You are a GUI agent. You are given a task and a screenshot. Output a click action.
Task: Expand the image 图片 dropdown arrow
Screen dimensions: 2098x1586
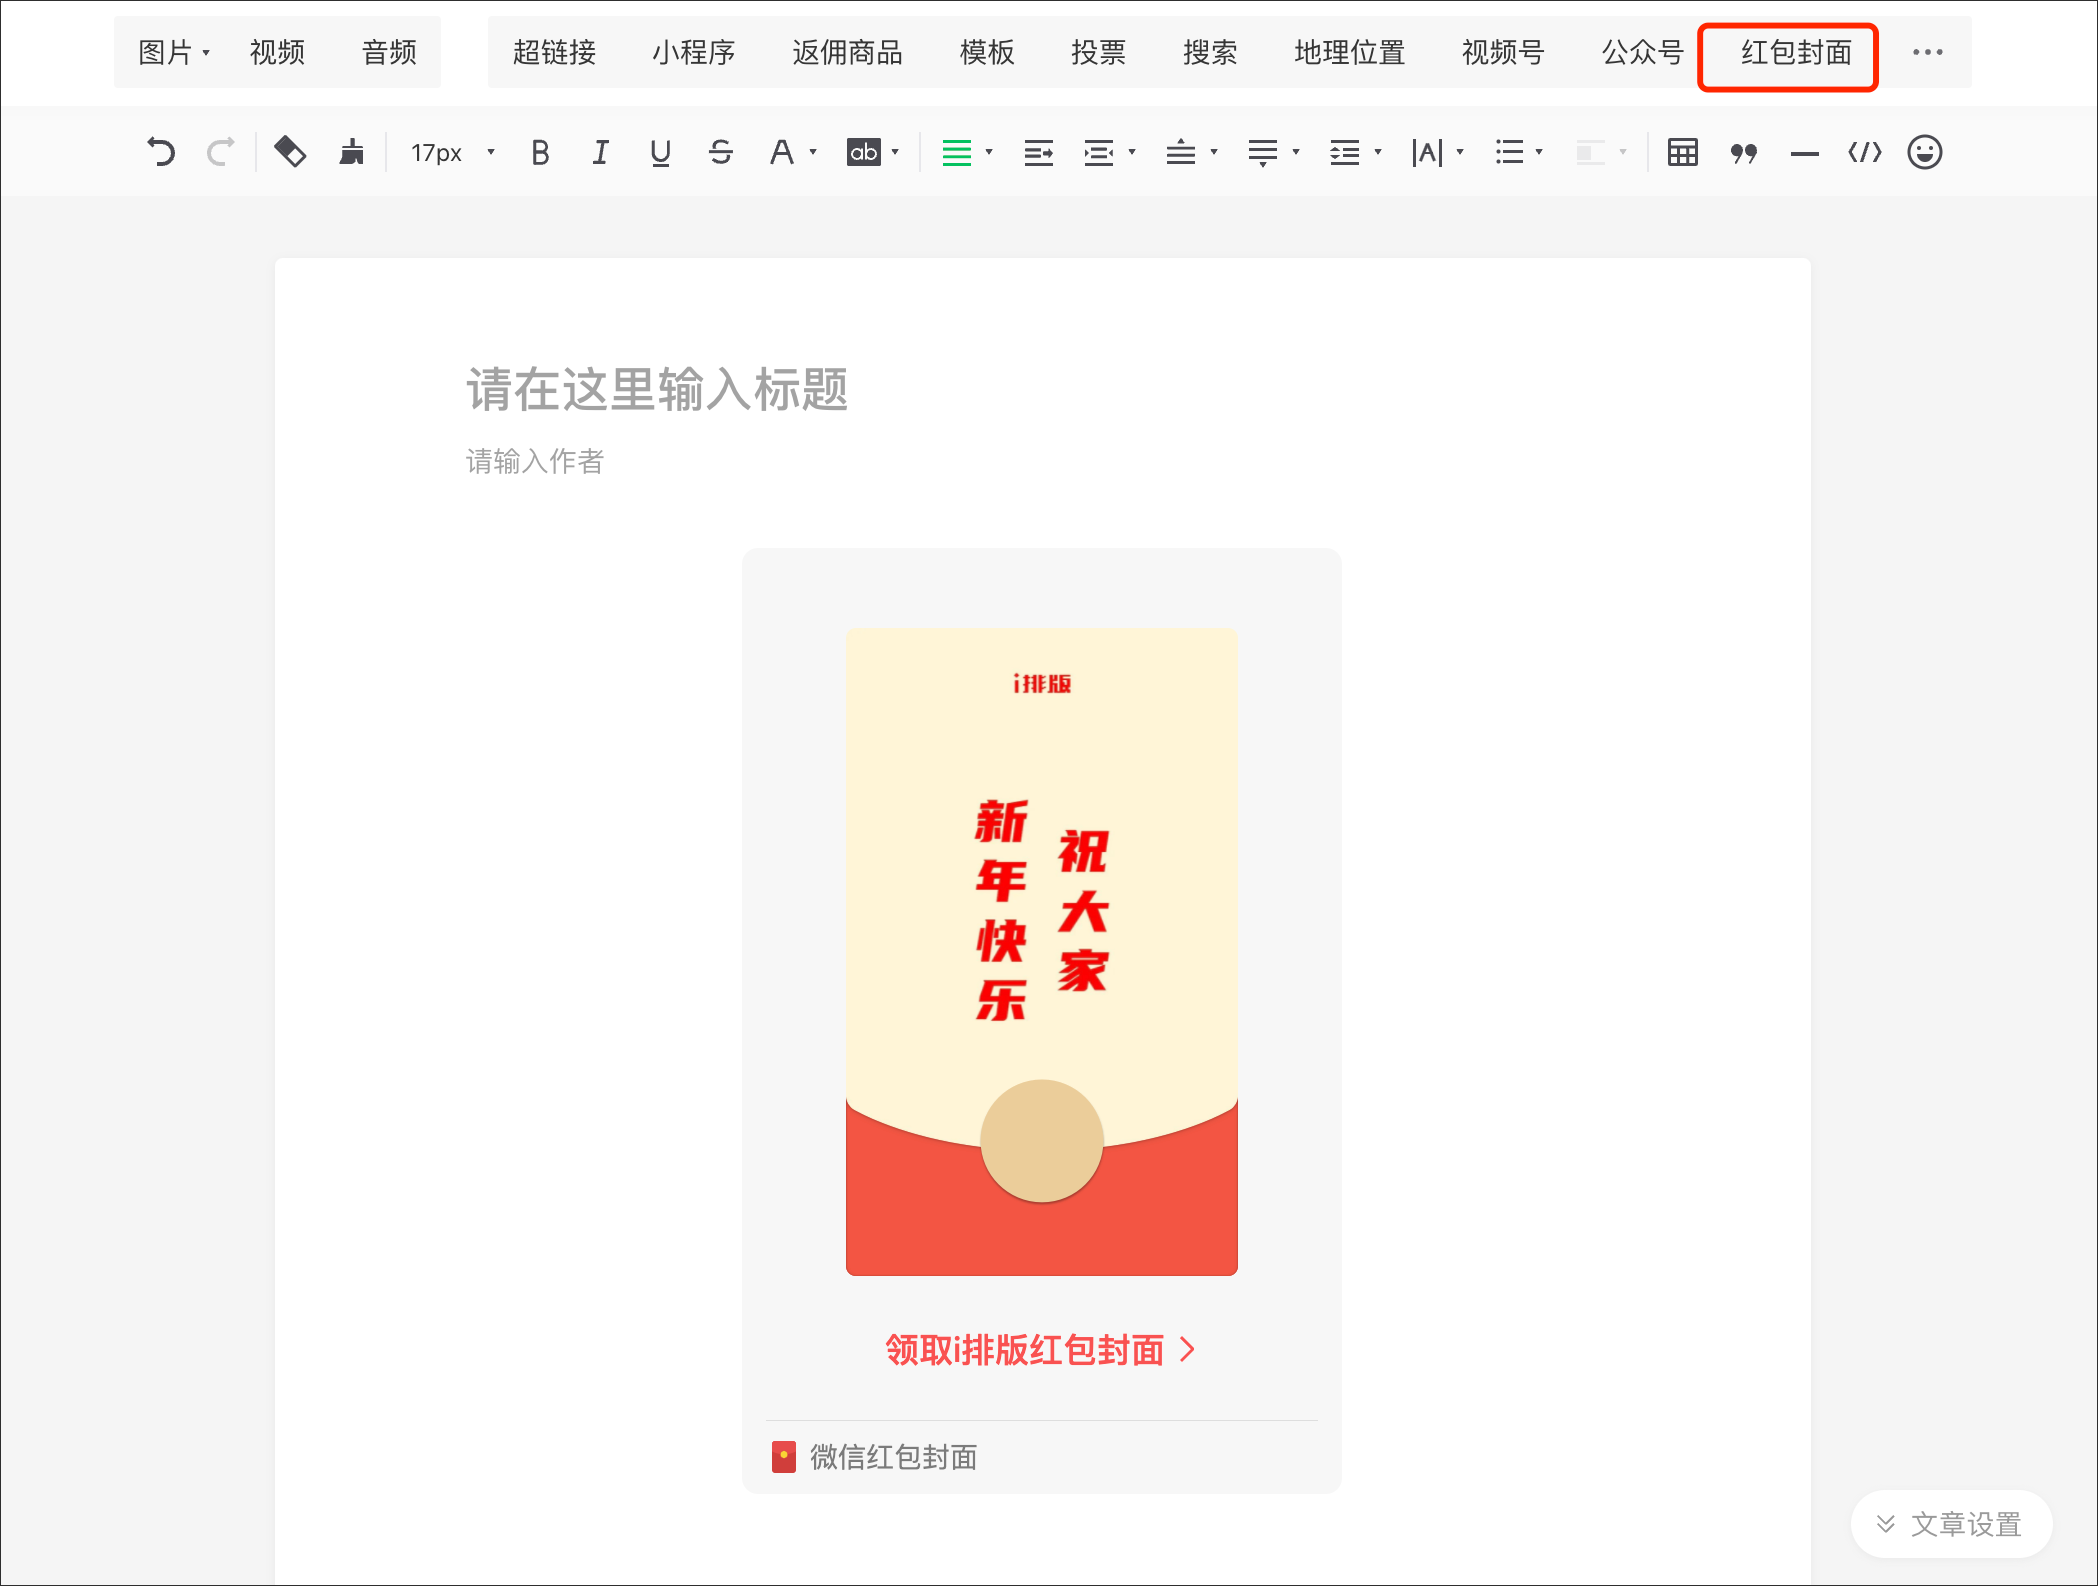pos(206,52)
